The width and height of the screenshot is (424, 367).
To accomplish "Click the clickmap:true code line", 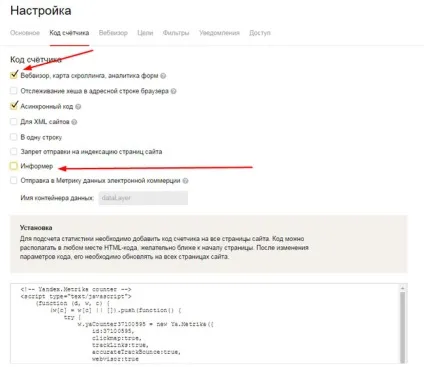I will [117, 338].
